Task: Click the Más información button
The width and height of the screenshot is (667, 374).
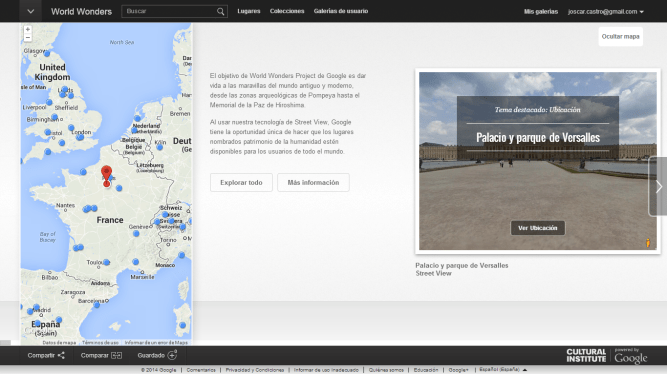Action: 313,182
